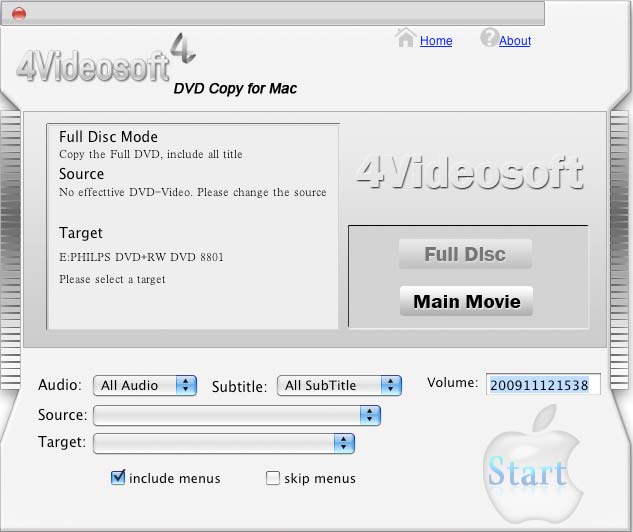Select Full Disc copy mode
Image resolution: width=633 pixels, height=532 pixels.
click(465, 254)
